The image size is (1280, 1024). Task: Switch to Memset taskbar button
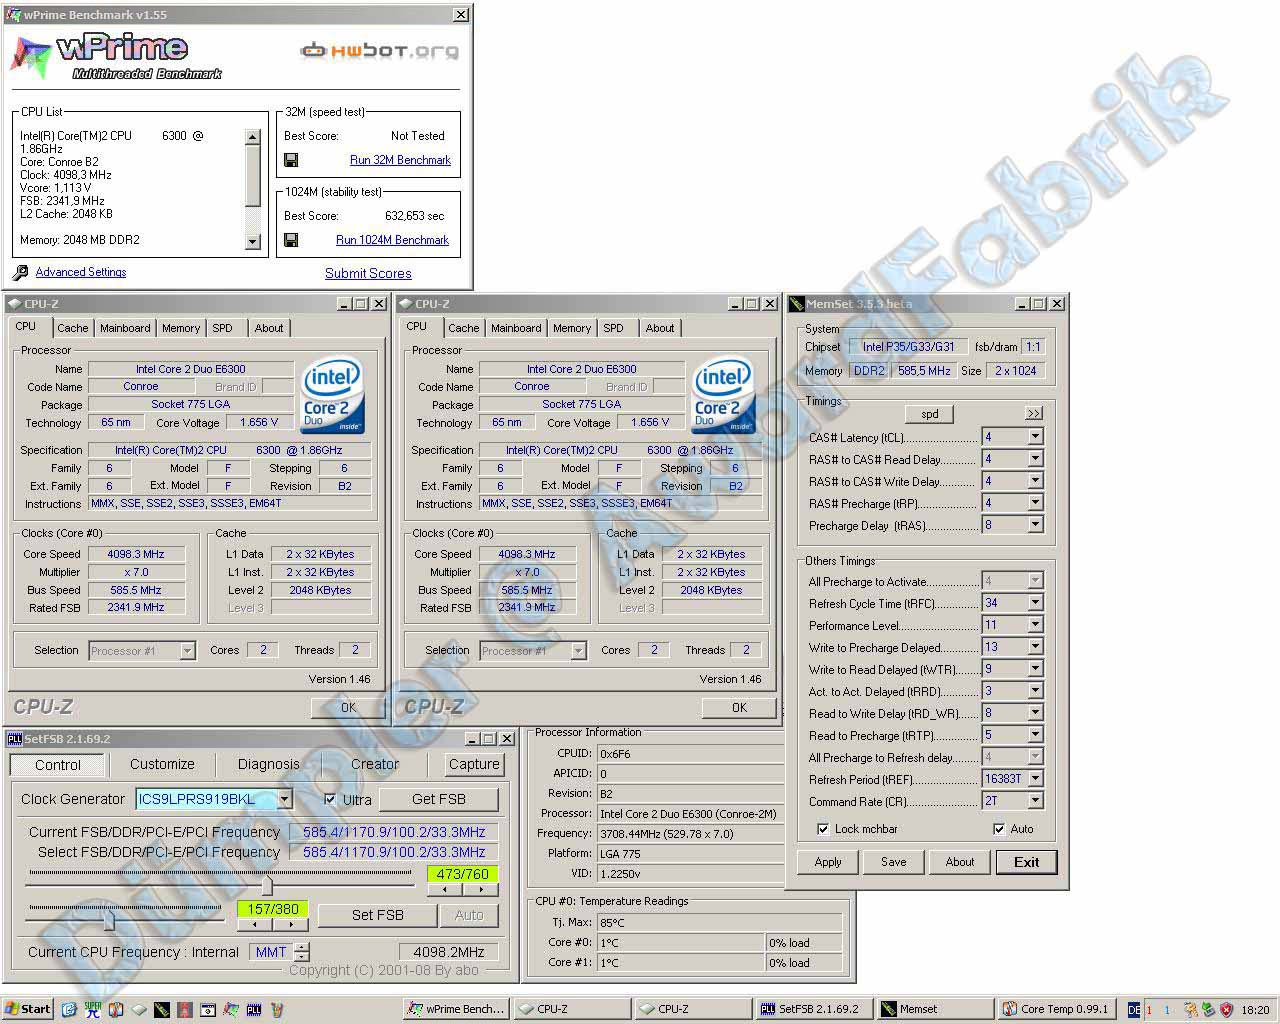point(936,1009)
